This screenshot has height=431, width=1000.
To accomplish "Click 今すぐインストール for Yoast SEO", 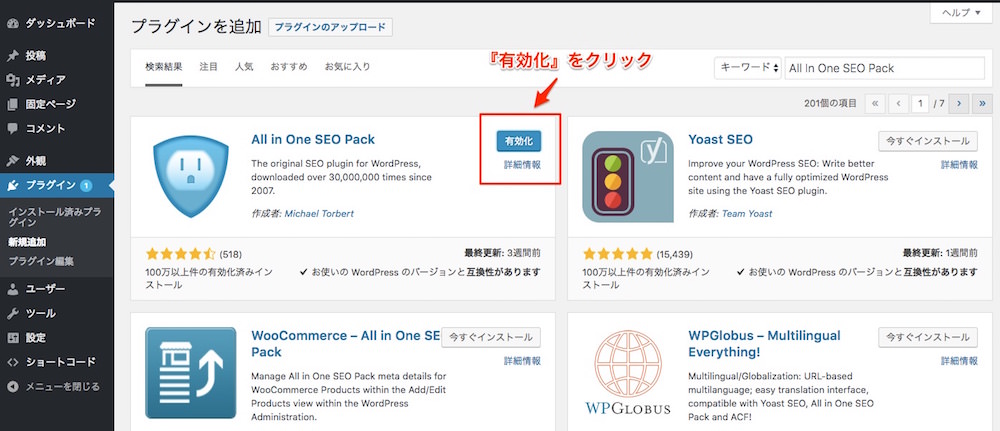I will [x=927, y=141].
